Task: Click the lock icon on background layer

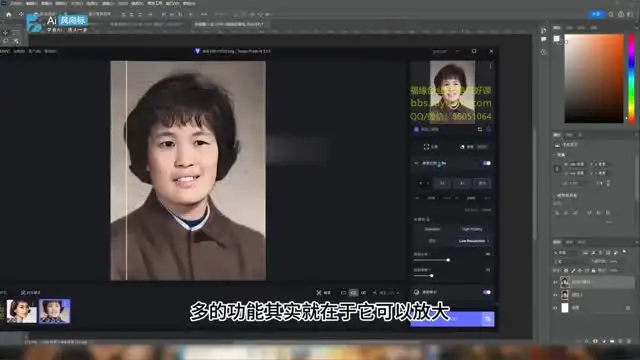Action: [x=628, y=308]
